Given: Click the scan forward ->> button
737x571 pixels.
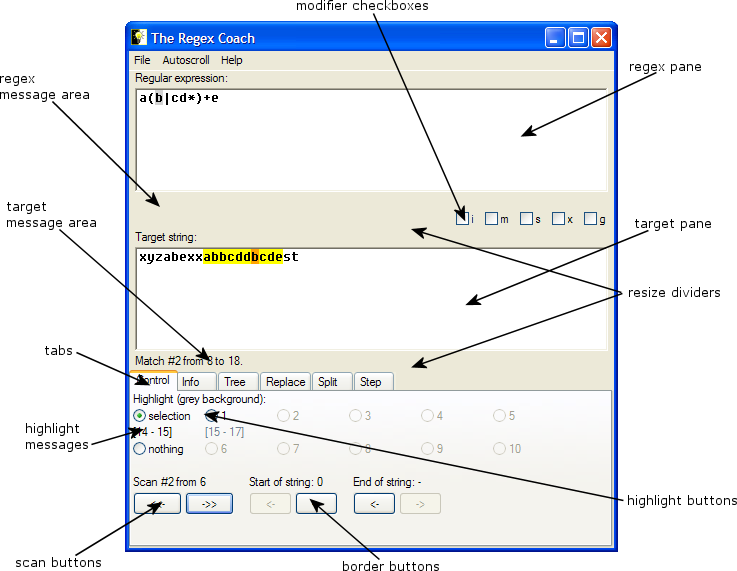Looking at the screenshot, I should [209, 504].
